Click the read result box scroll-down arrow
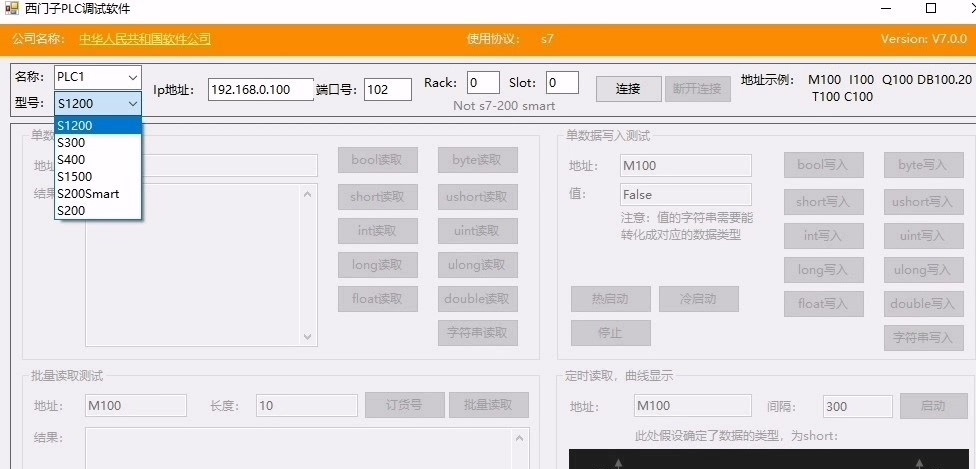Image resolution: width=976 pixels, height=469 pixels. [x=307, y=336]
